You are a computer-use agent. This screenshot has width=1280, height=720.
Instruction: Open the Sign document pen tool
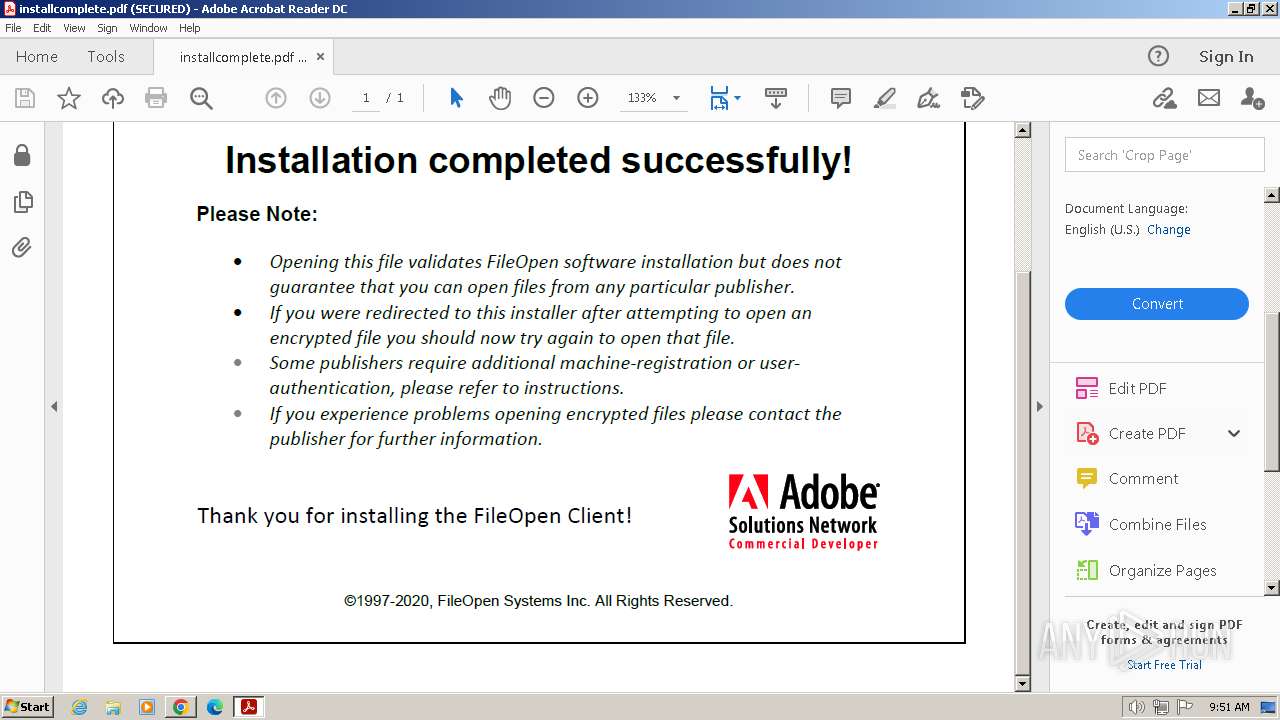(x=928, y=98)
